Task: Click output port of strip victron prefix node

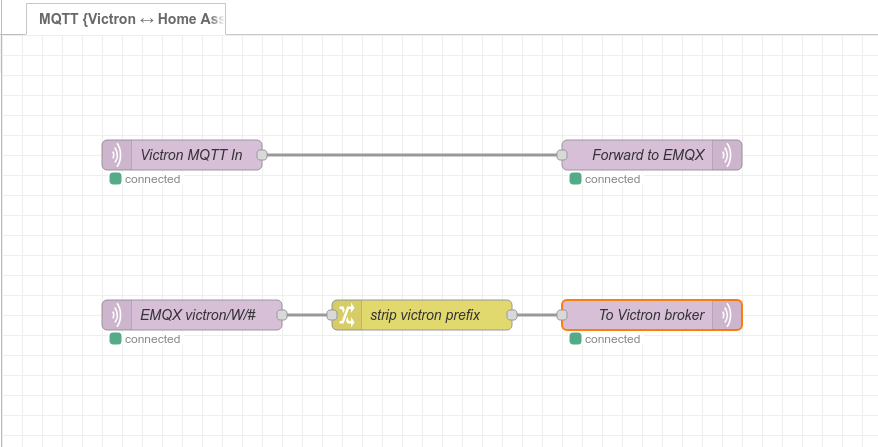Action: 512,315
